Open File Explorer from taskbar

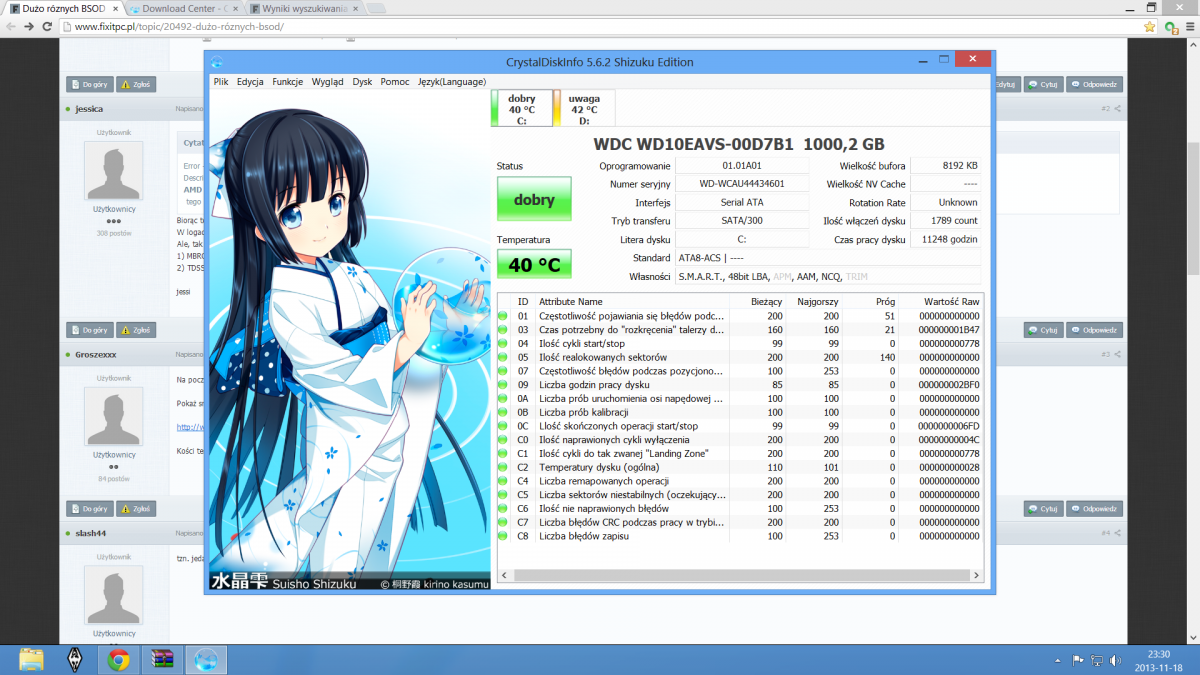pos(32,659)
